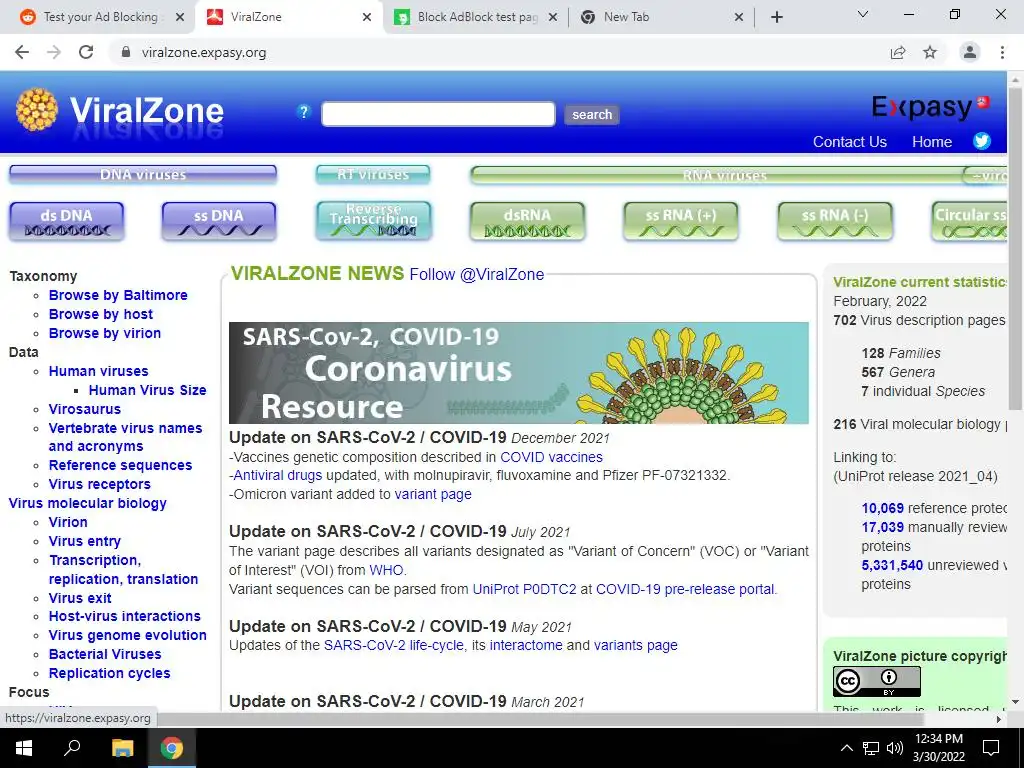The width and height of the screenshot is (1024, 768).
Task: Select the ss DNA category button
Action: coord(219,221)
